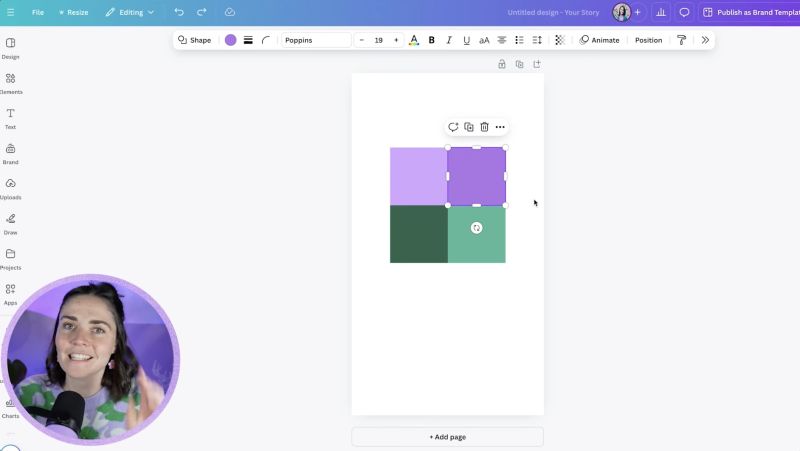Copy style with paint roller
800x451 pixels.
point(681,40)
